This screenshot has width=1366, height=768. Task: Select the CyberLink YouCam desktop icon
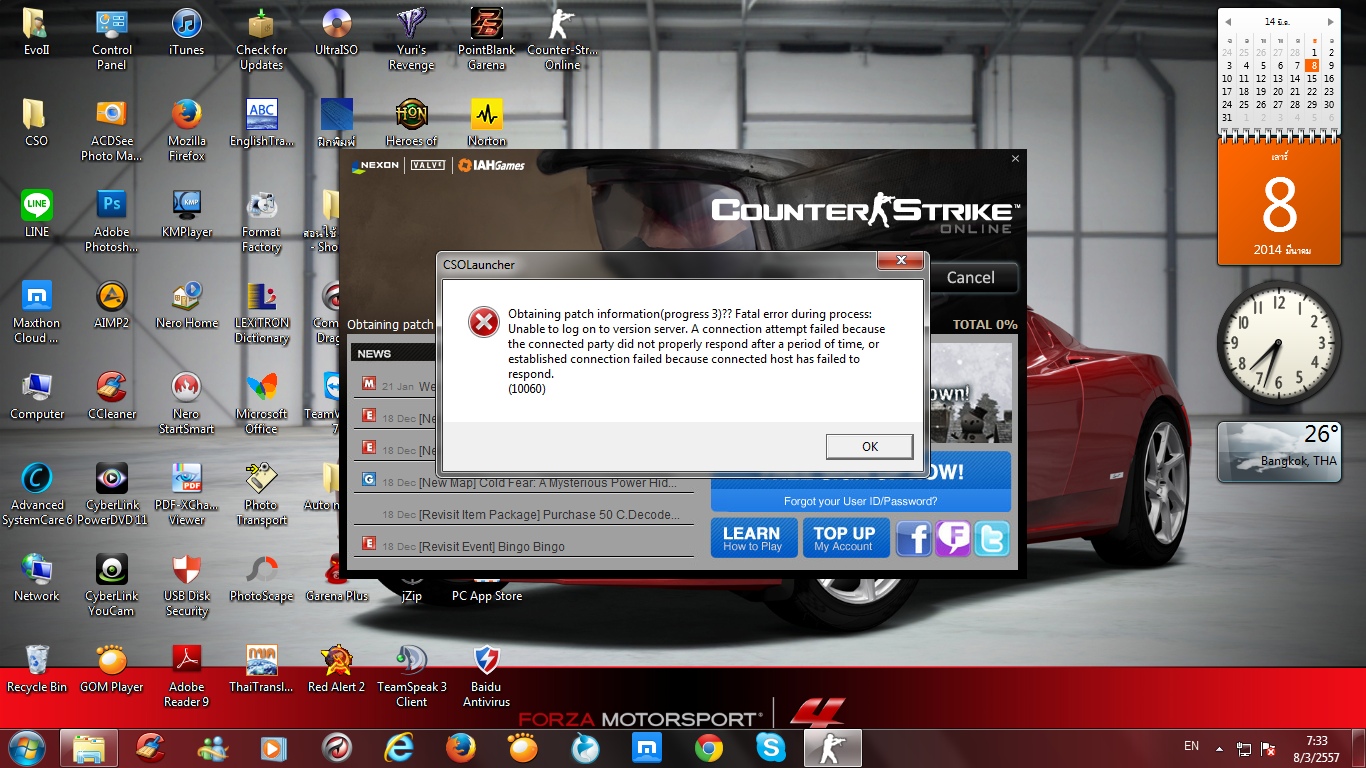[x=112, y=586]
